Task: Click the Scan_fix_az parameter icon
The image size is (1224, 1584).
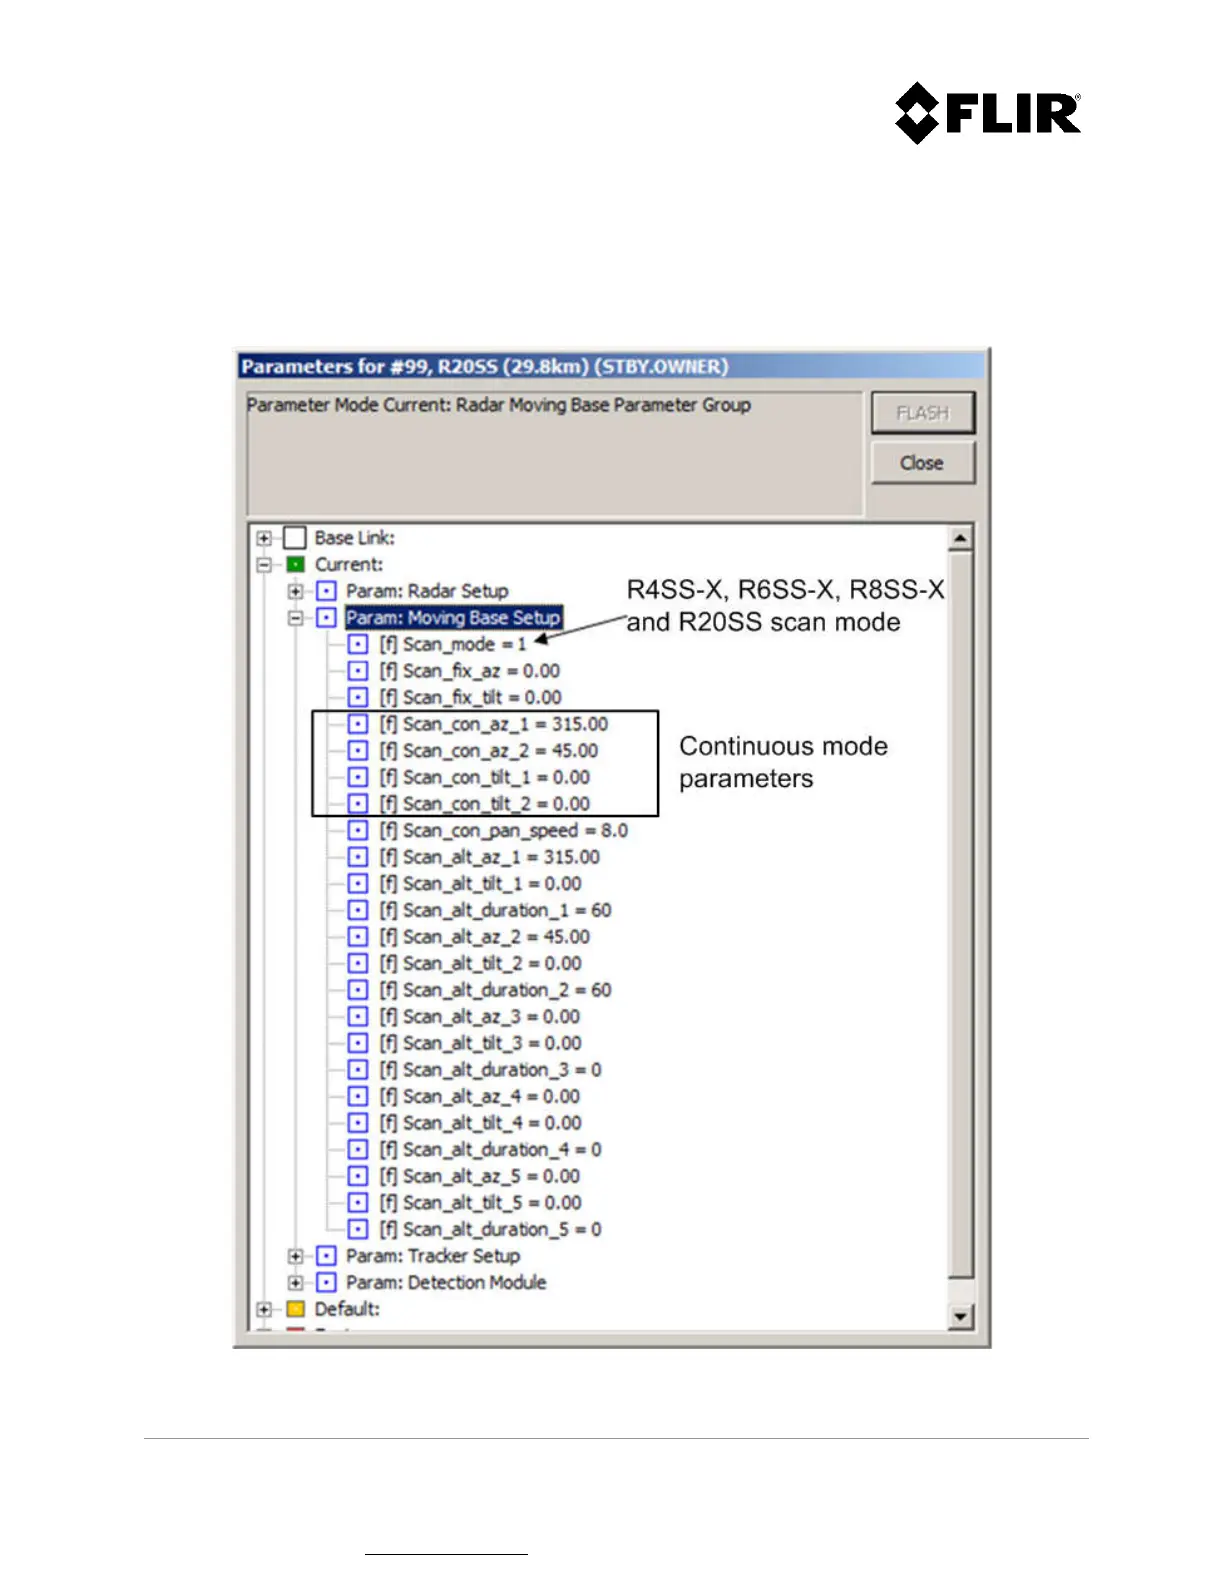Action: coord(358,671)
